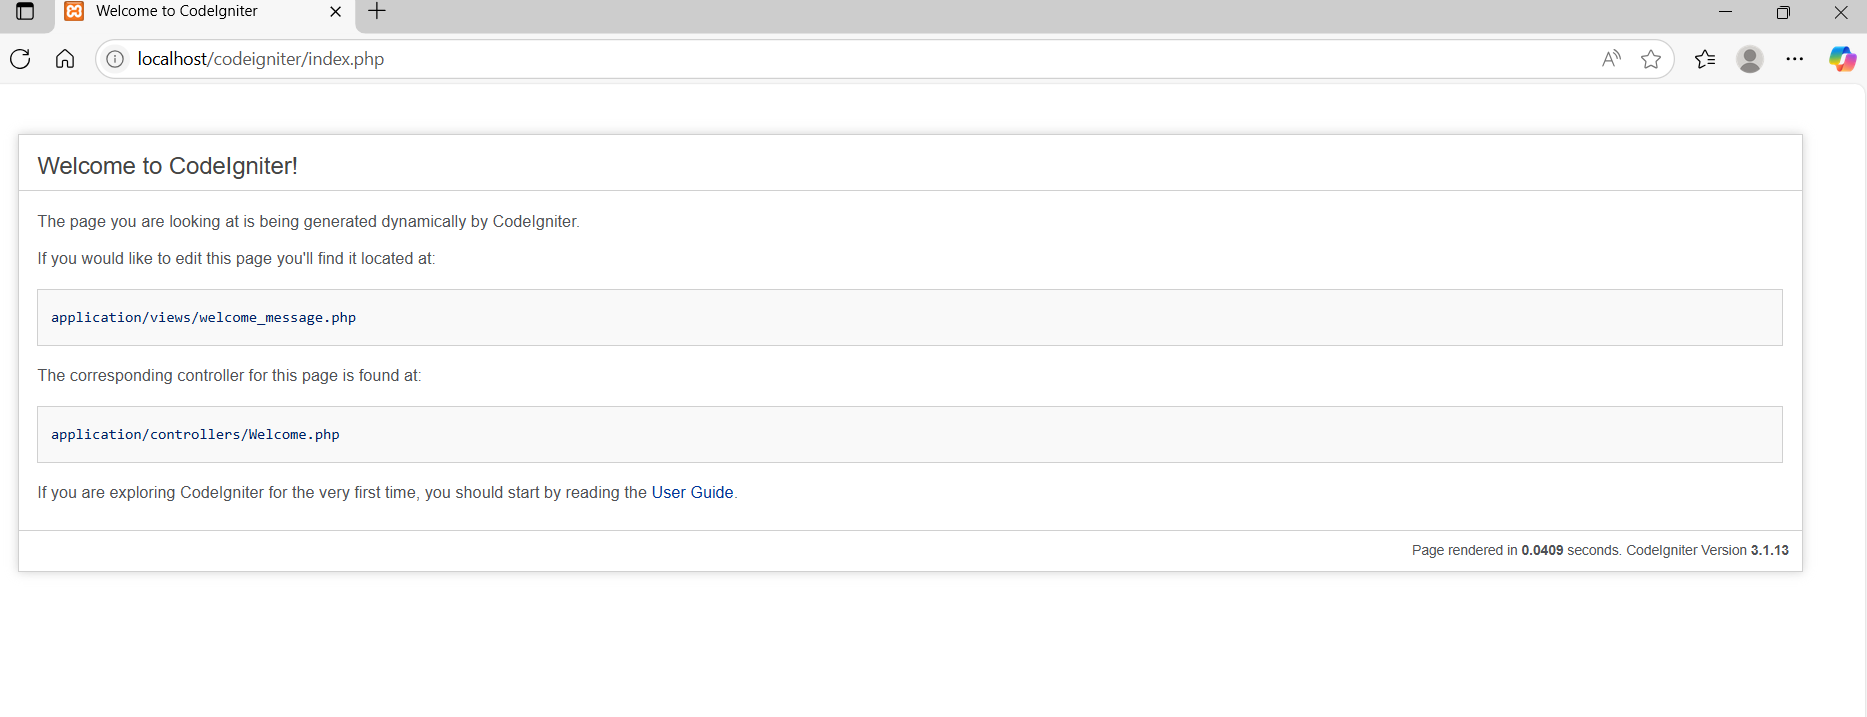Screen dimensions: 1867x717
Task: Add this page to favorites with star
Action: click(1651, 59)
